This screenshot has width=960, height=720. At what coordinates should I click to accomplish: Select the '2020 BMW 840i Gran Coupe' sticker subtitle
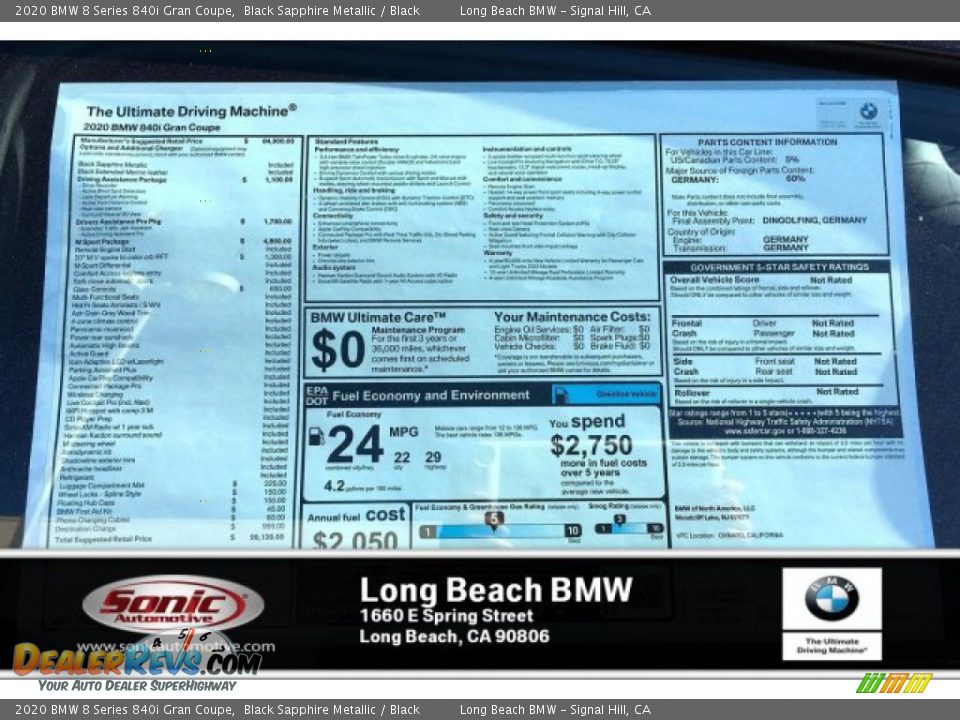tap(151, 127)
